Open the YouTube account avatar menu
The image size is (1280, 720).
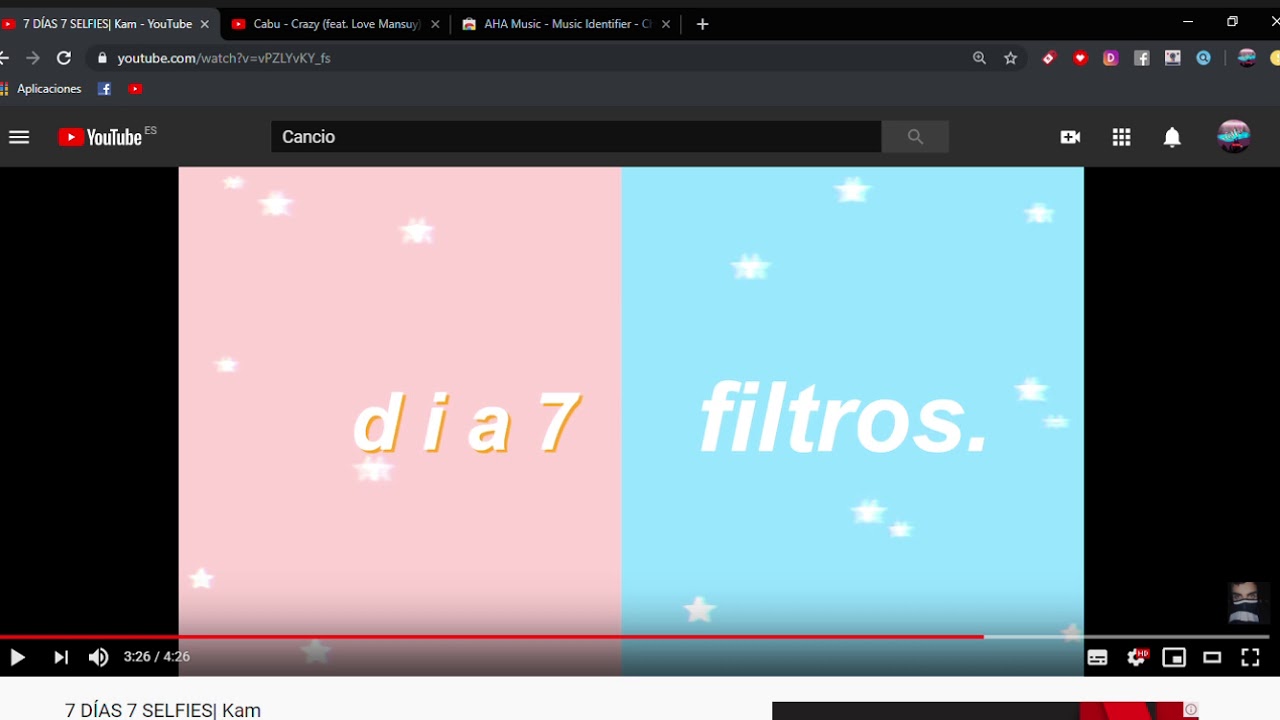[x=1234, y=136]
